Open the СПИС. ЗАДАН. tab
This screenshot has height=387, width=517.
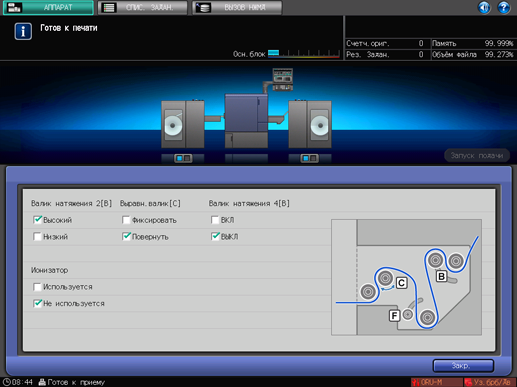(x=142, y=8)
